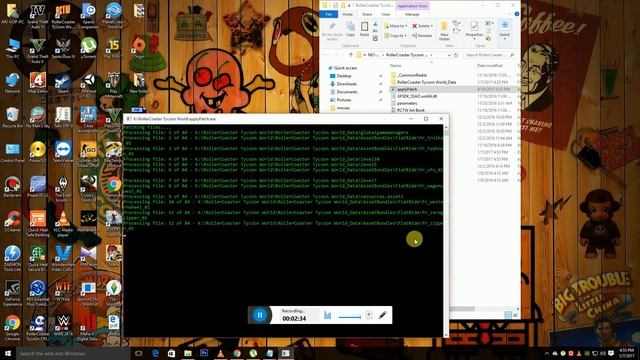640x360 pixels.
Task: Click the recorder webcam circle button
Action: click(x=369, y=315)
